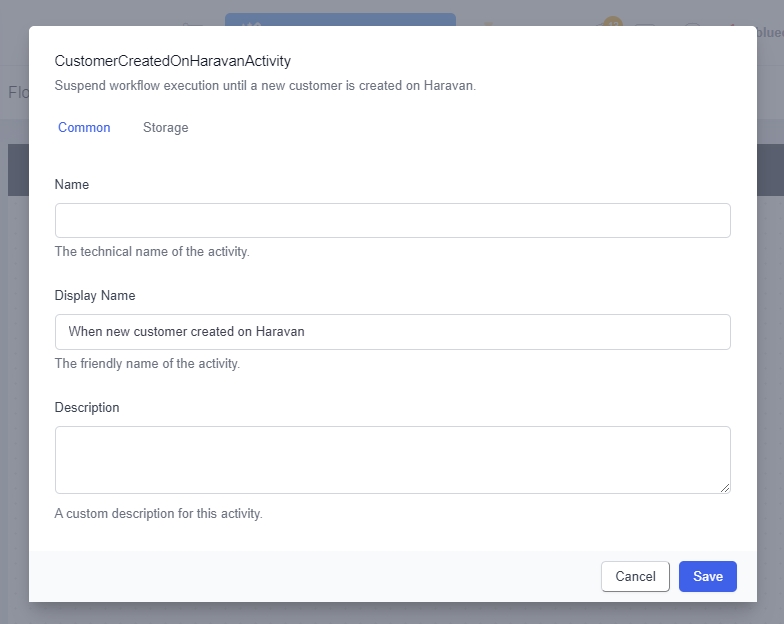Image resolution: width=784 pixels, height=624 pixels.
Task: Click into the Display Name text box
Action: coord(392,332)
